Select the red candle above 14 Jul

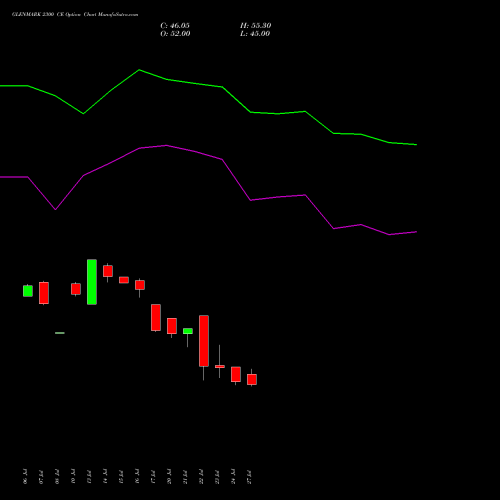pos(108,271)
